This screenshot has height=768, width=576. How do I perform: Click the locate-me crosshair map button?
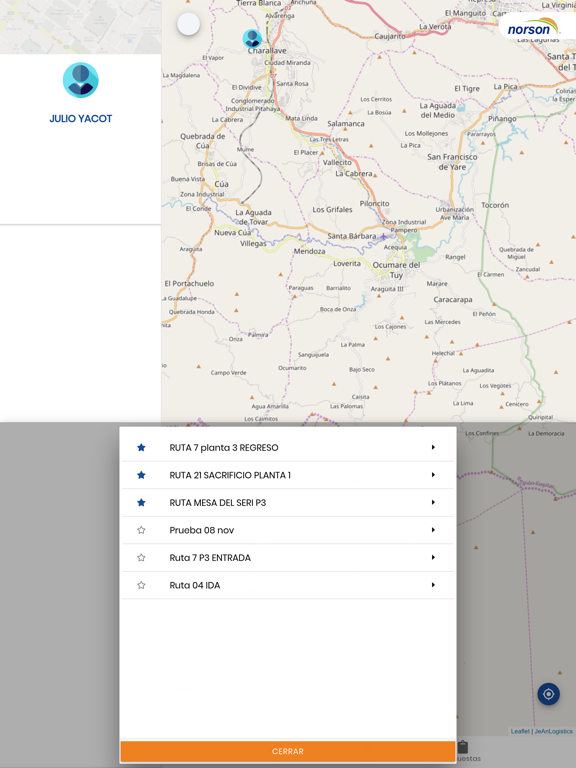[549, 694]
